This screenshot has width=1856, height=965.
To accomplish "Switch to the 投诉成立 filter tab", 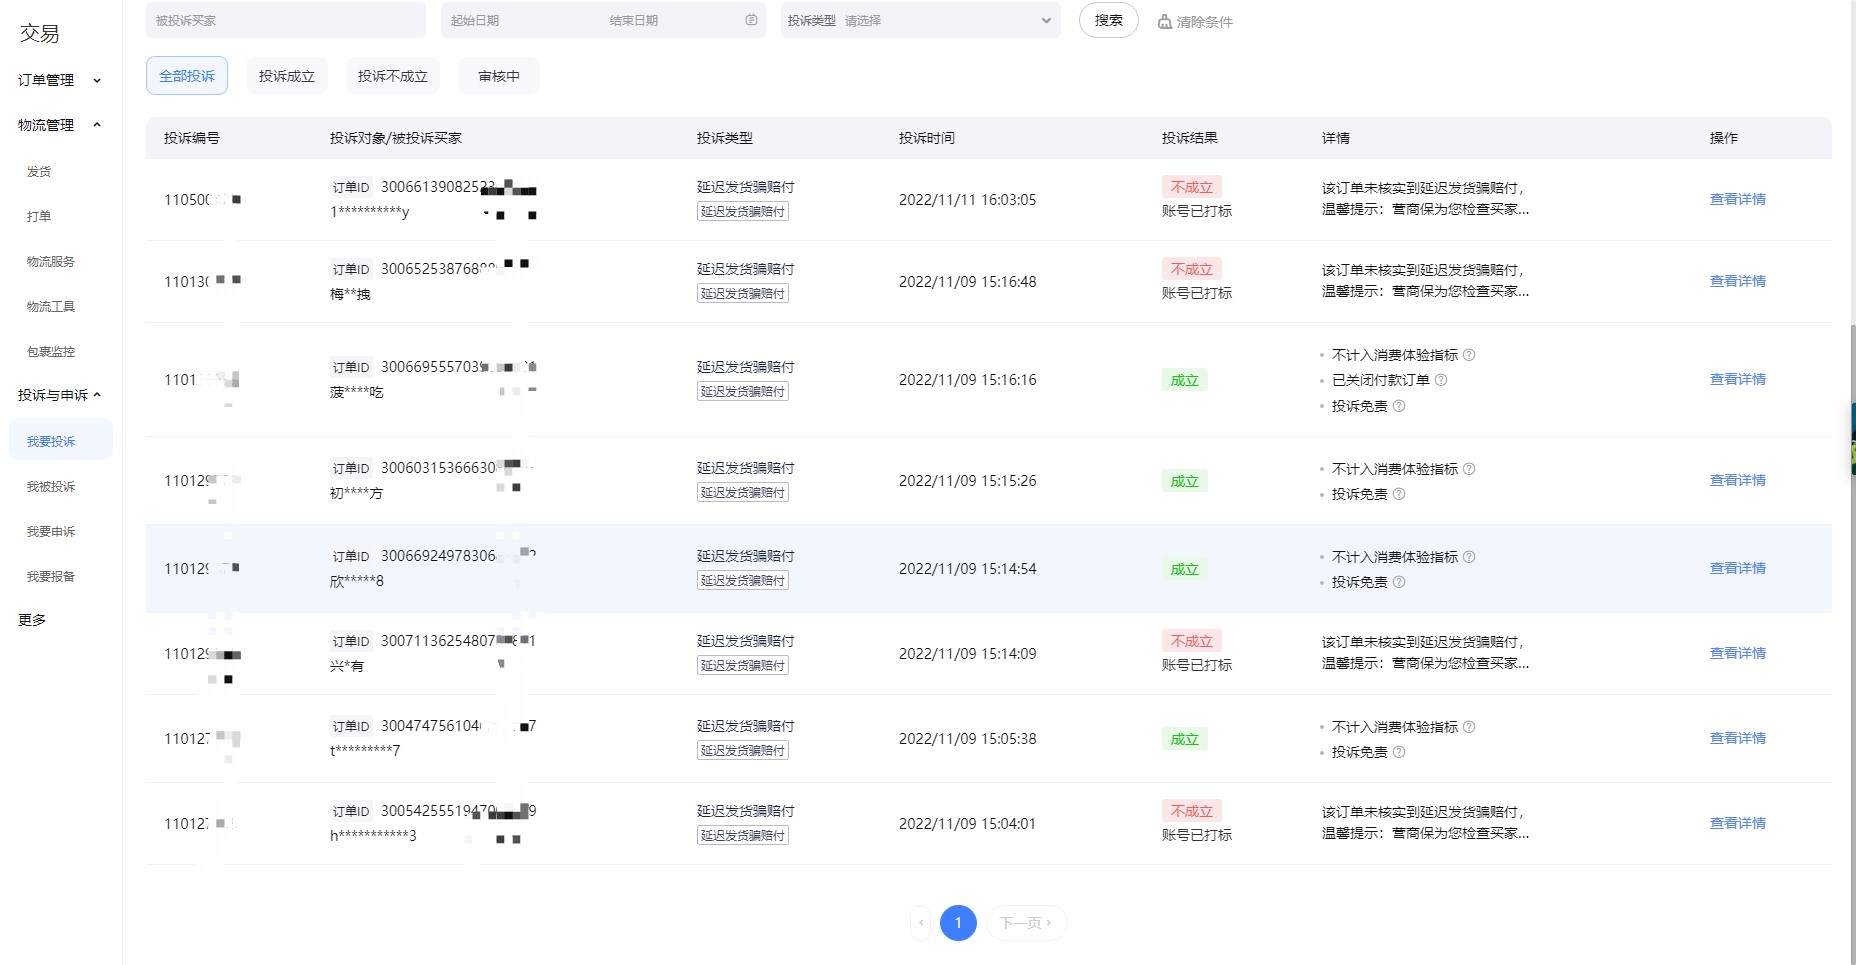I will [286, 75].
